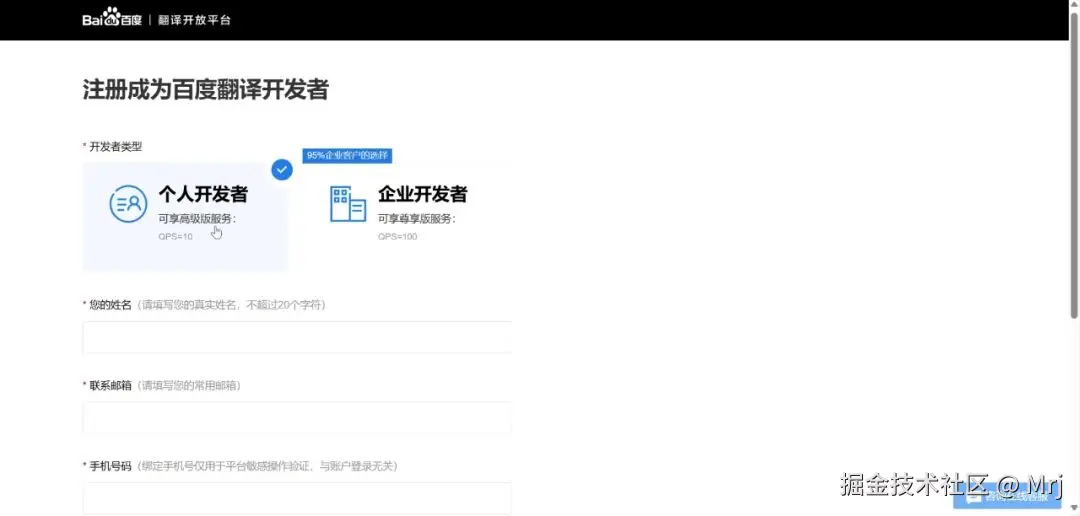Focus the 手机号码 input field

click(297, 498)
